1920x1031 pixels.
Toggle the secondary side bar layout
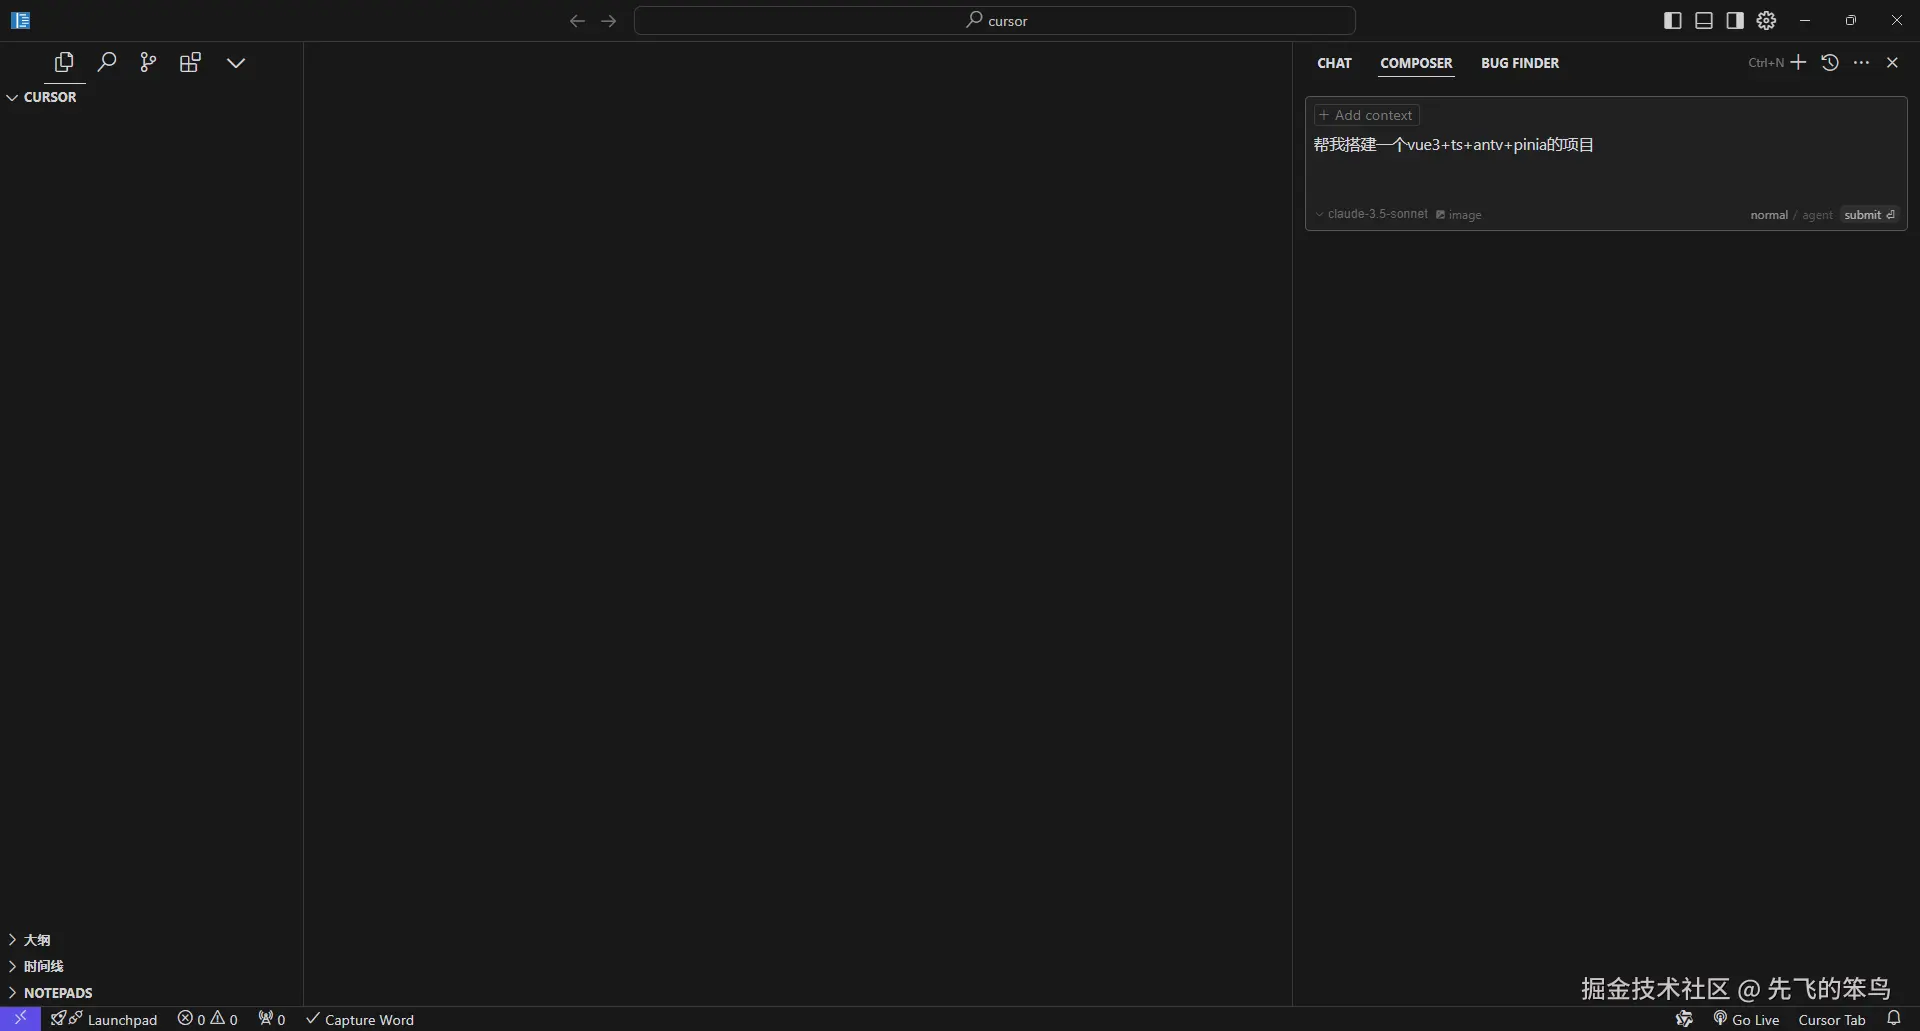point(1735,20)
